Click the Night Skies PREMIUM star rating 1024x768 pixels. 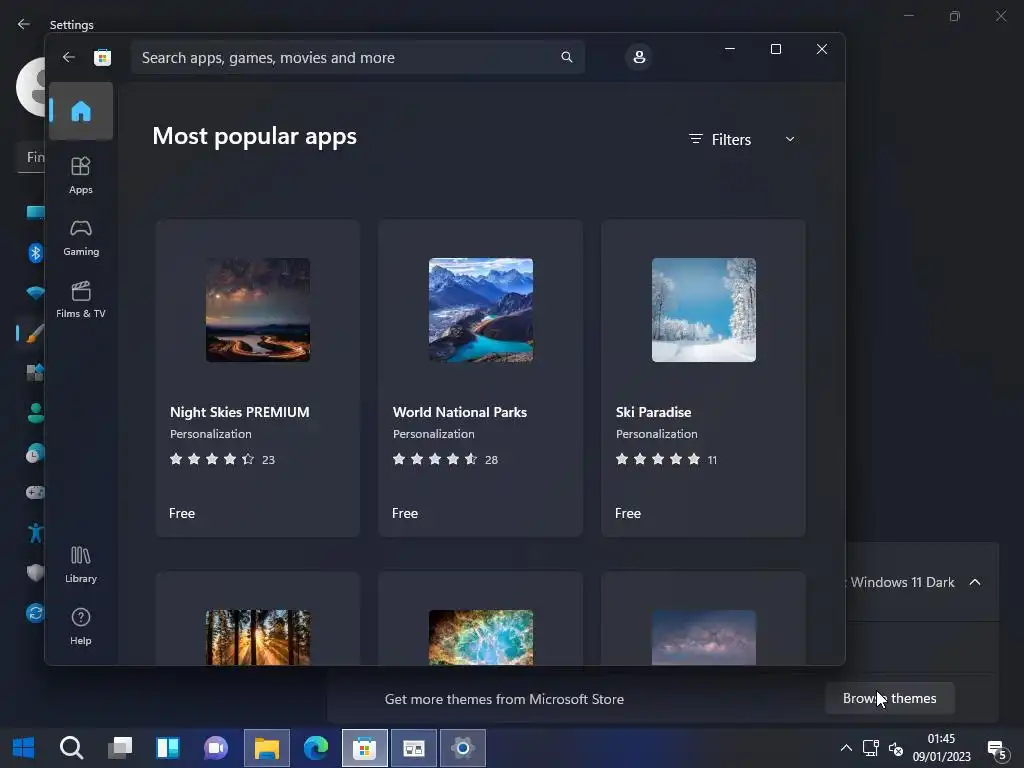pyautogui.click(x=212, y=459)
